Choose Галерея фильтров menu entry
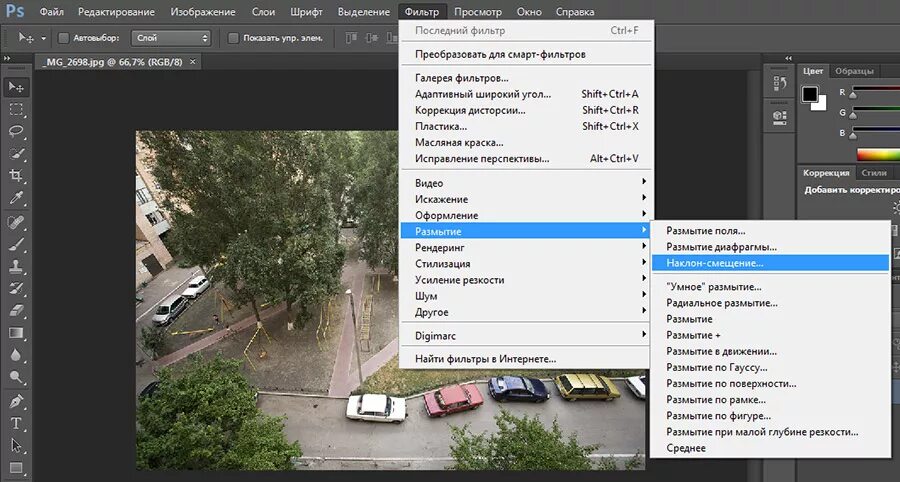The width and height of the screenshot is (900, 482). point(526,77)
